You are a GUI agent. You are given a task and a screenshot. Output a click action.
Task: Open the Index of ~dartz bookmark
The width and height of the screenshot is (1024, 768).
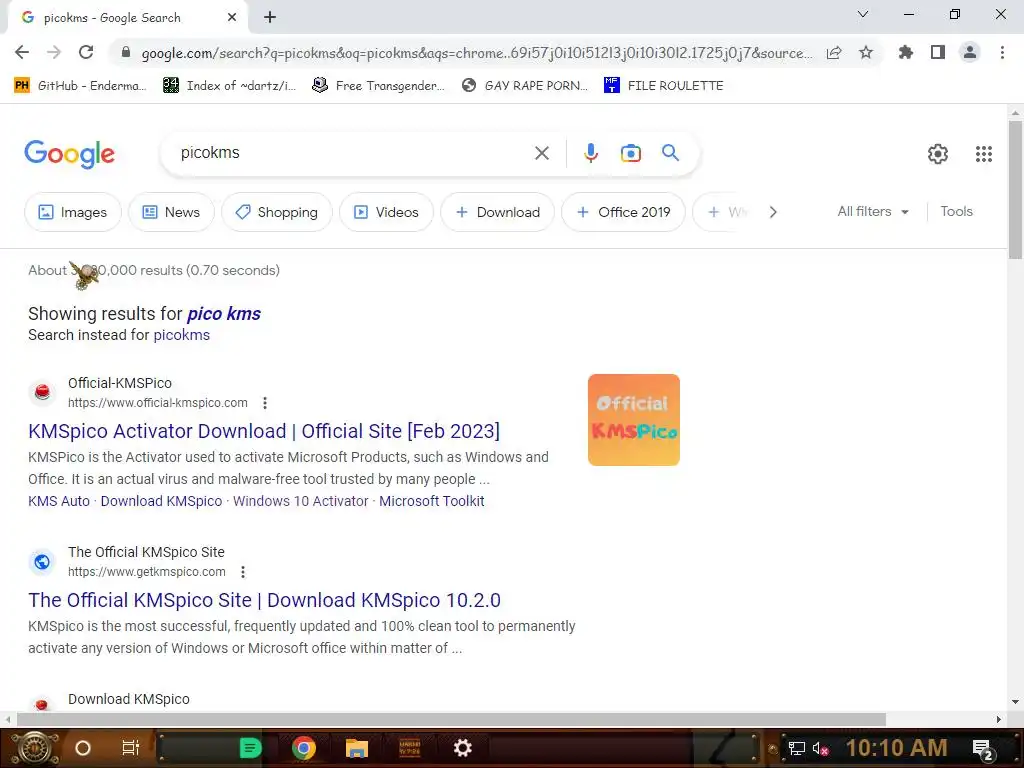[230, 86]
